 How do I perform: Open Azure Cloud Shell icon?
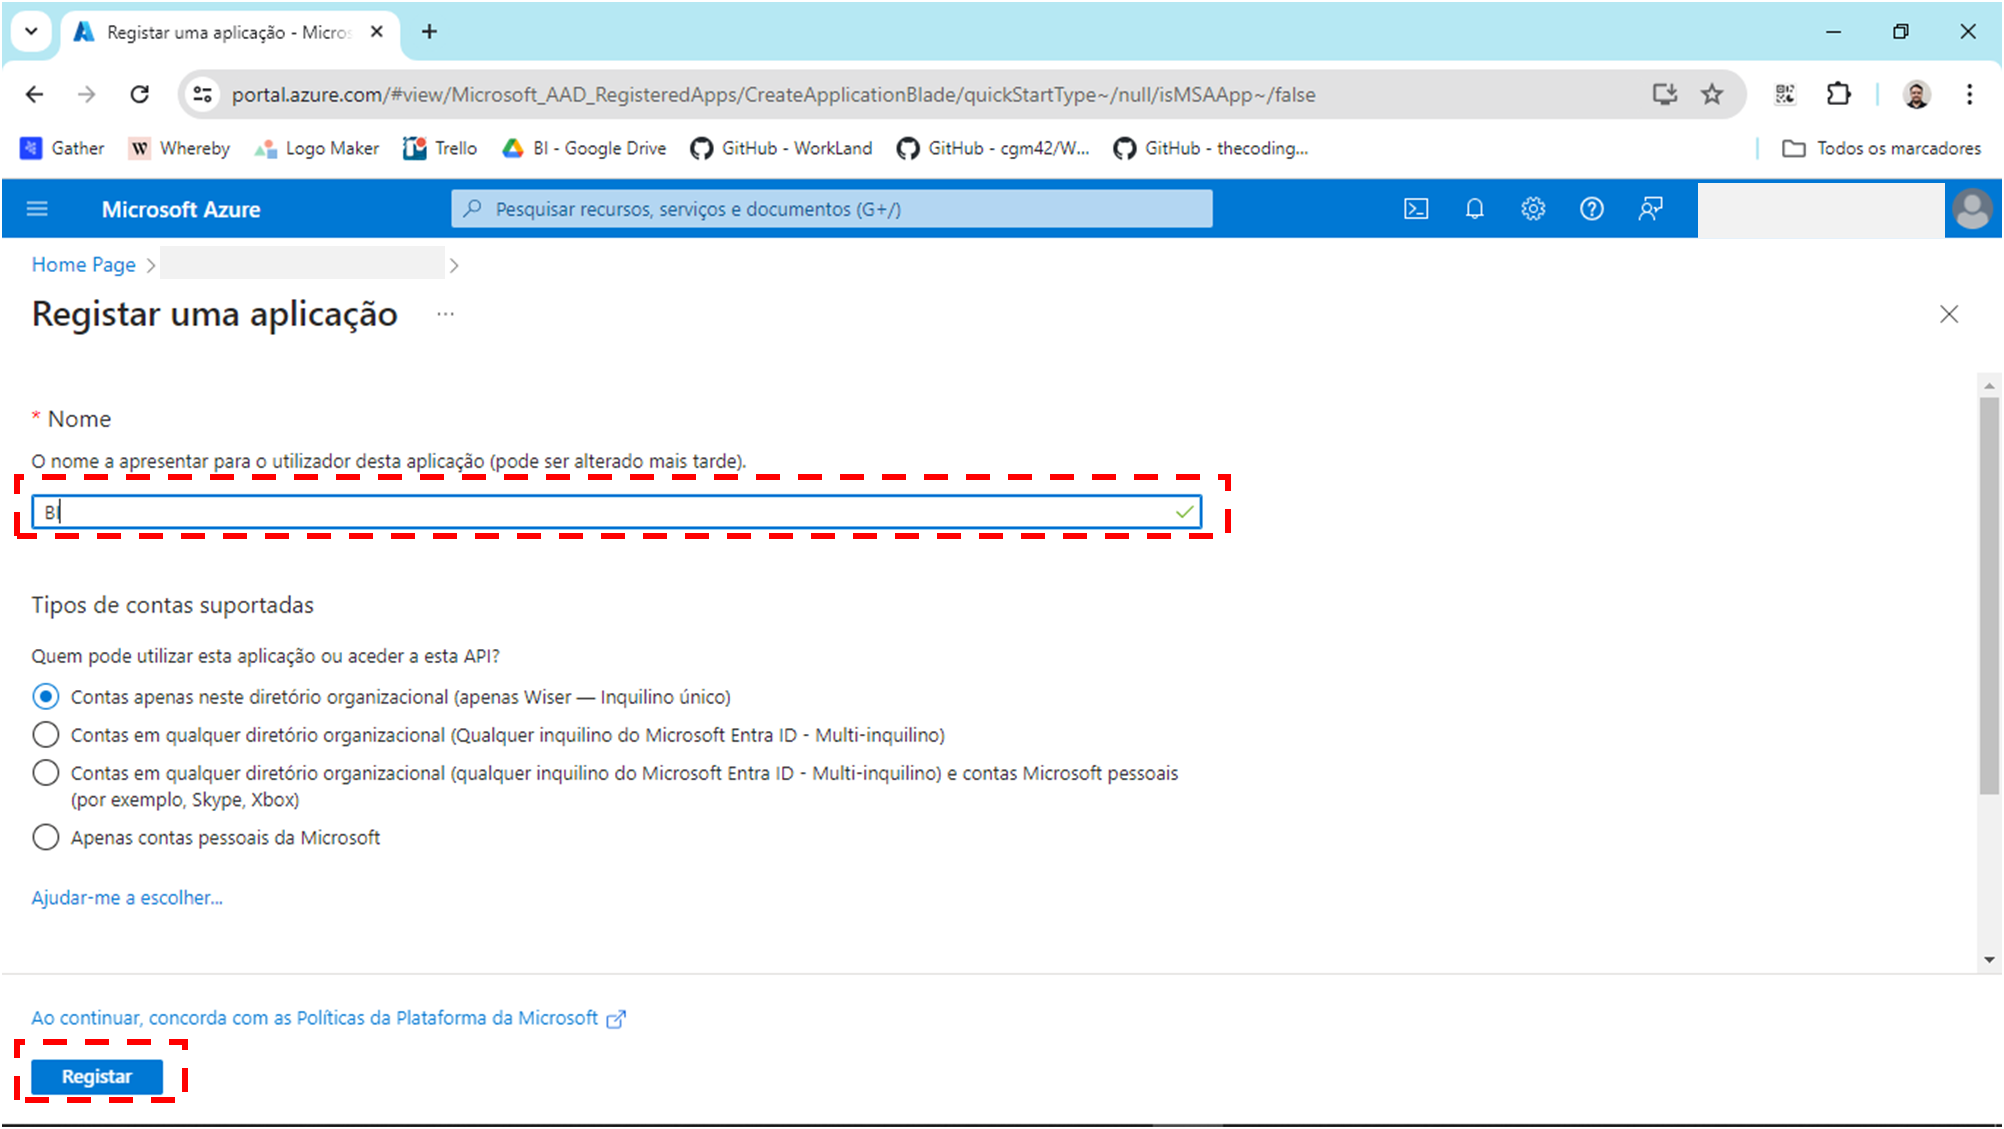tap(1416, 209)
